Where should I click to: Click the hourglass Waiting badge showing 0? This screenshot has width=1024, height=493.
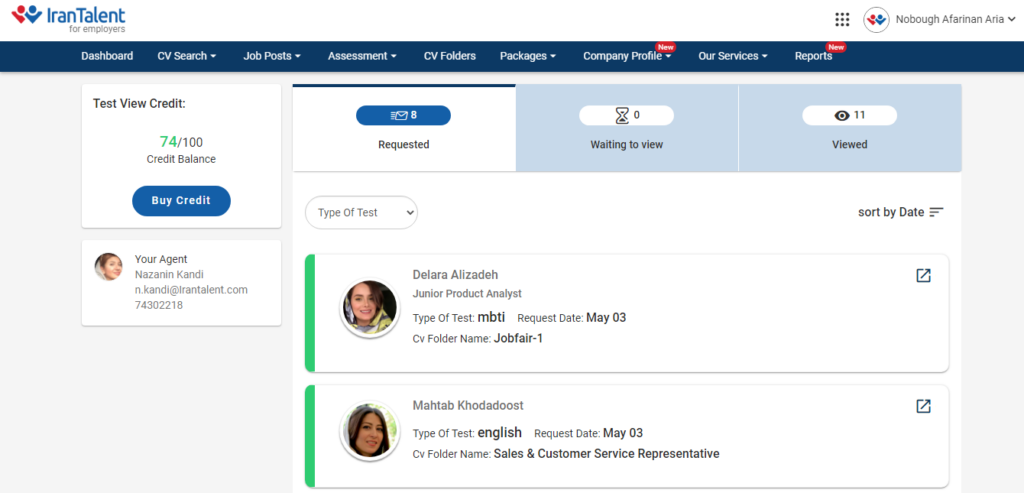click(626, 115)
